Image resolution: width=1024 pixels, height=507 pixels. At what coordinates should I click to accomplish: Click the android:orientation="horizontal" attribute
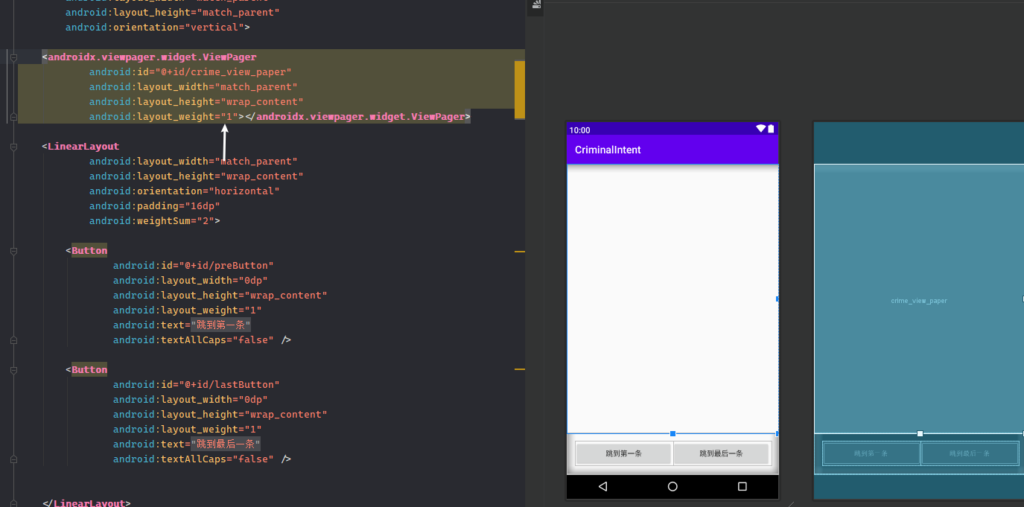pos(184,191)
